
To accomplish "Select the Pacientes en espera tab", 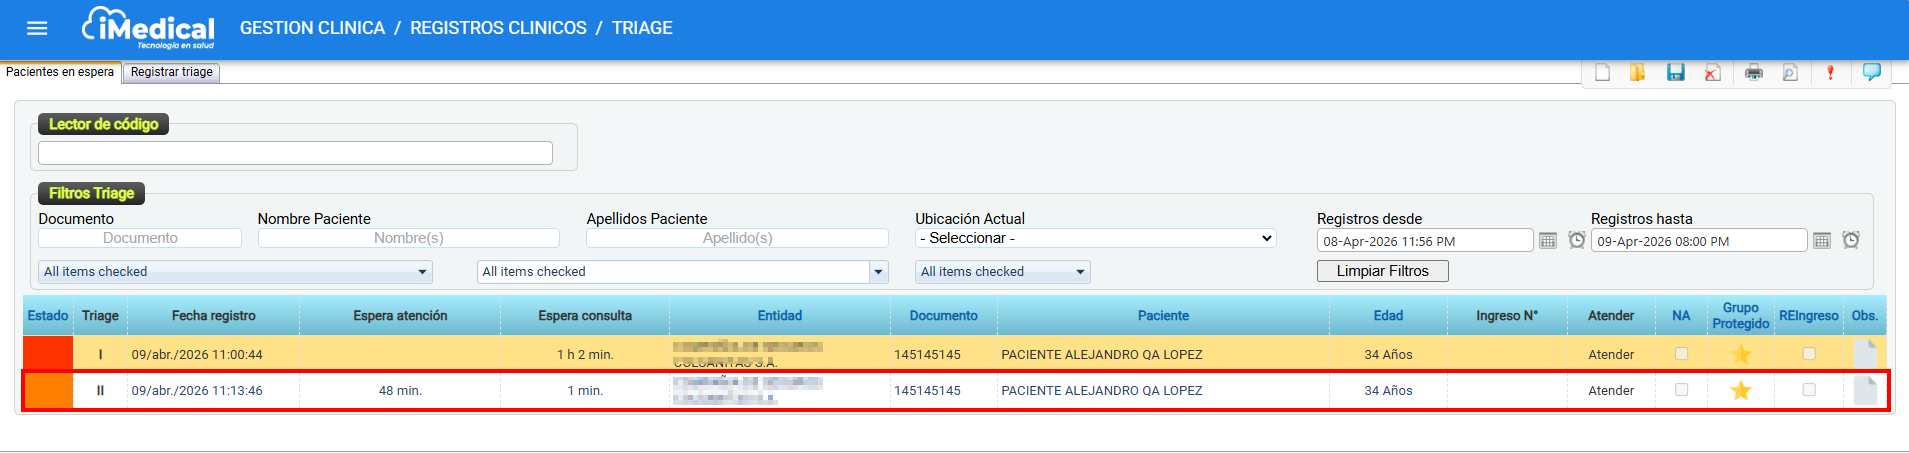I will [60, 72].
